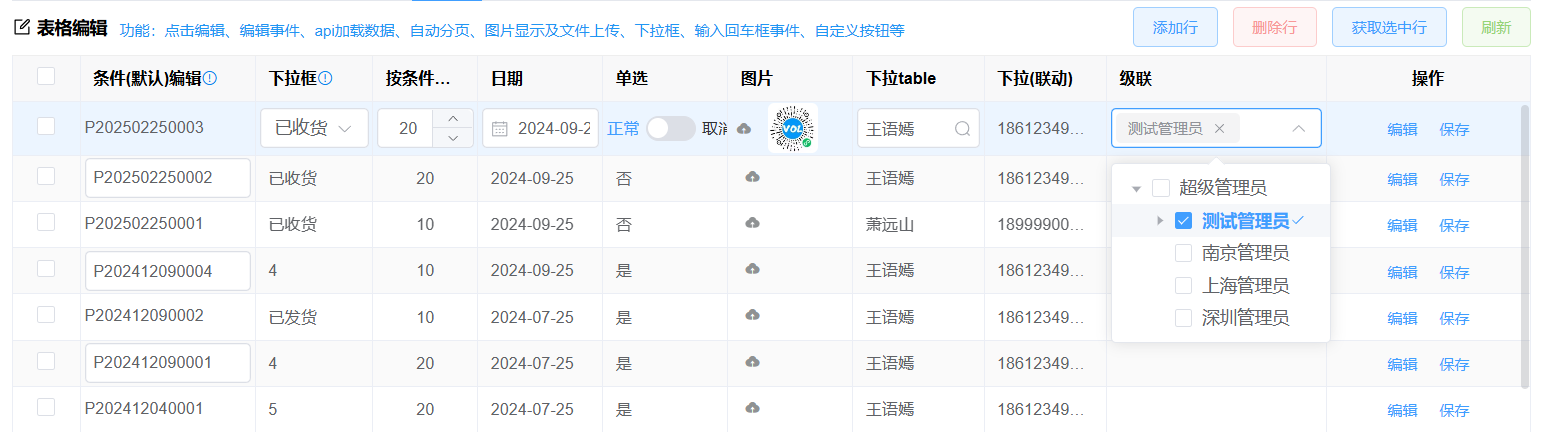Click the 添加行 button
Image resolution: width=1541 pixels, height=432 pixels.
click(x=1175, y=27)
